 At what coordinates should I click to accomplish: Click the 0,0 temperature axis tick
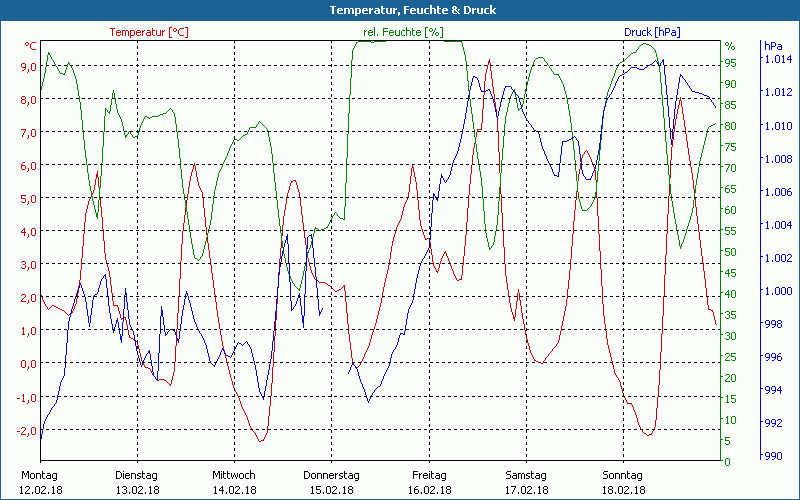click(x=28, y=364)
